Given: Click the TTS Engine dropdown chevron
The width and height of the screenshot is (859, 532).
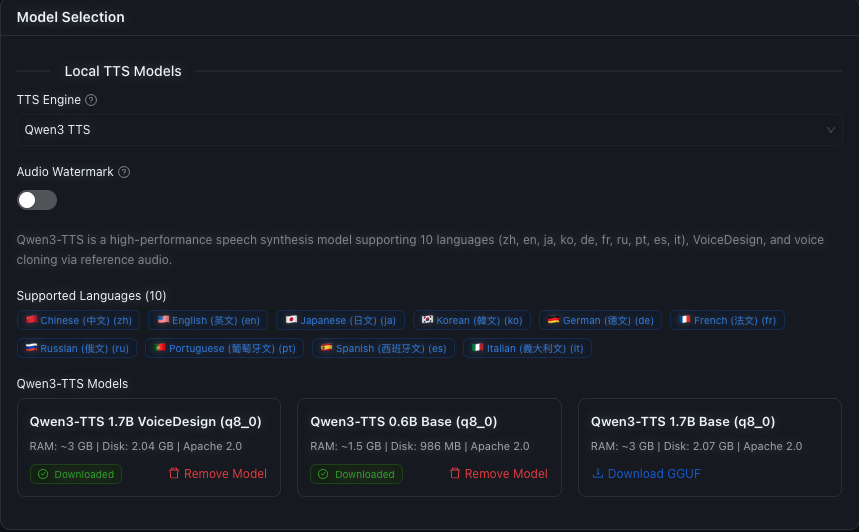Looking at the screenshot, I should [x=831, y=130].
